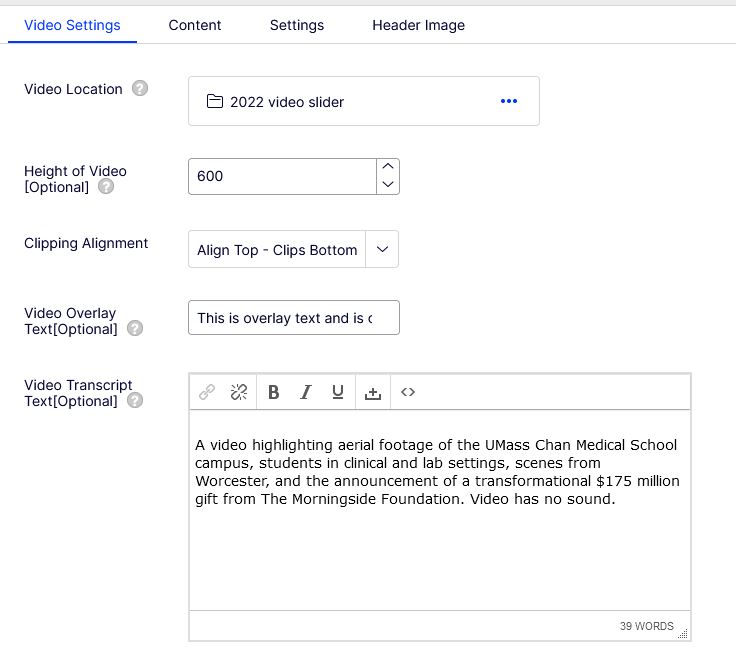736x658 pixels.
Task: Click the remove link icon in editor toolbar
Action: point(239,392)
